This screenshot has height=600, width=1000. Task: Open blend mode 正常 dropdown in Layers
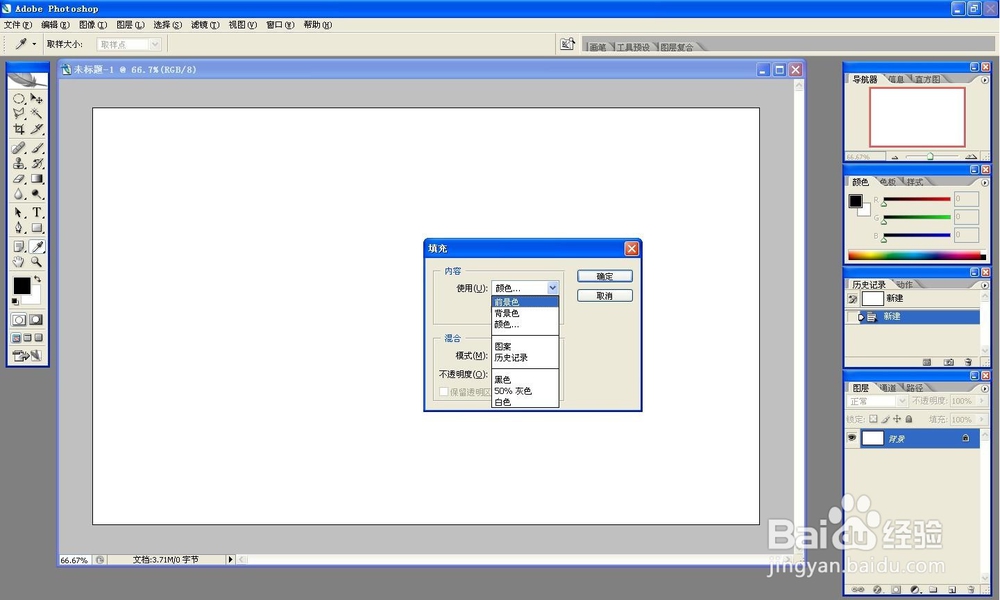[878, 401]
